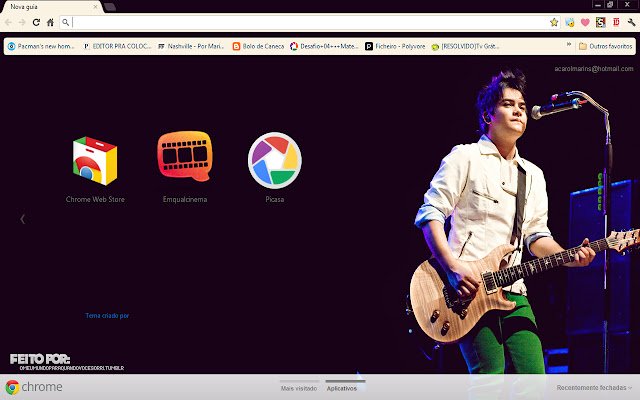The image size is (640, 400).
Task: Bookmark this page with the star icon
Action: pyautogui.click(x=554, y=22)
